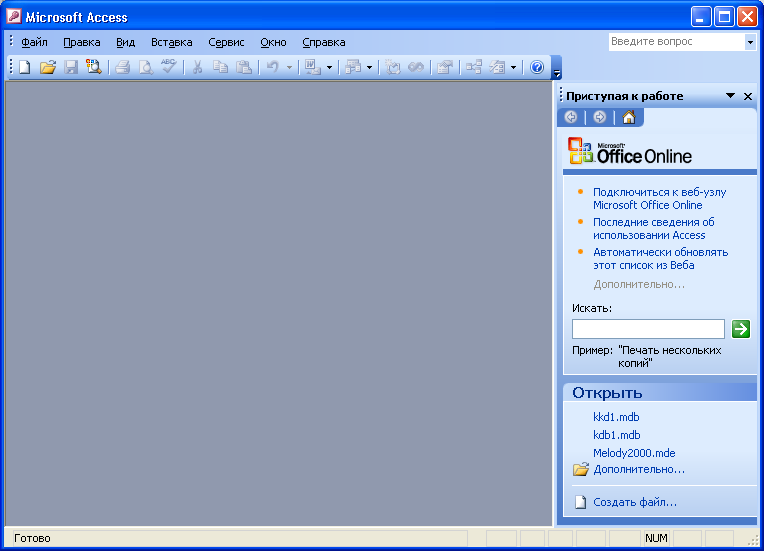Click the Microsoft Script Editor chain-link icon
Viewport: 764px width, 551px height.
click(416, 67)
